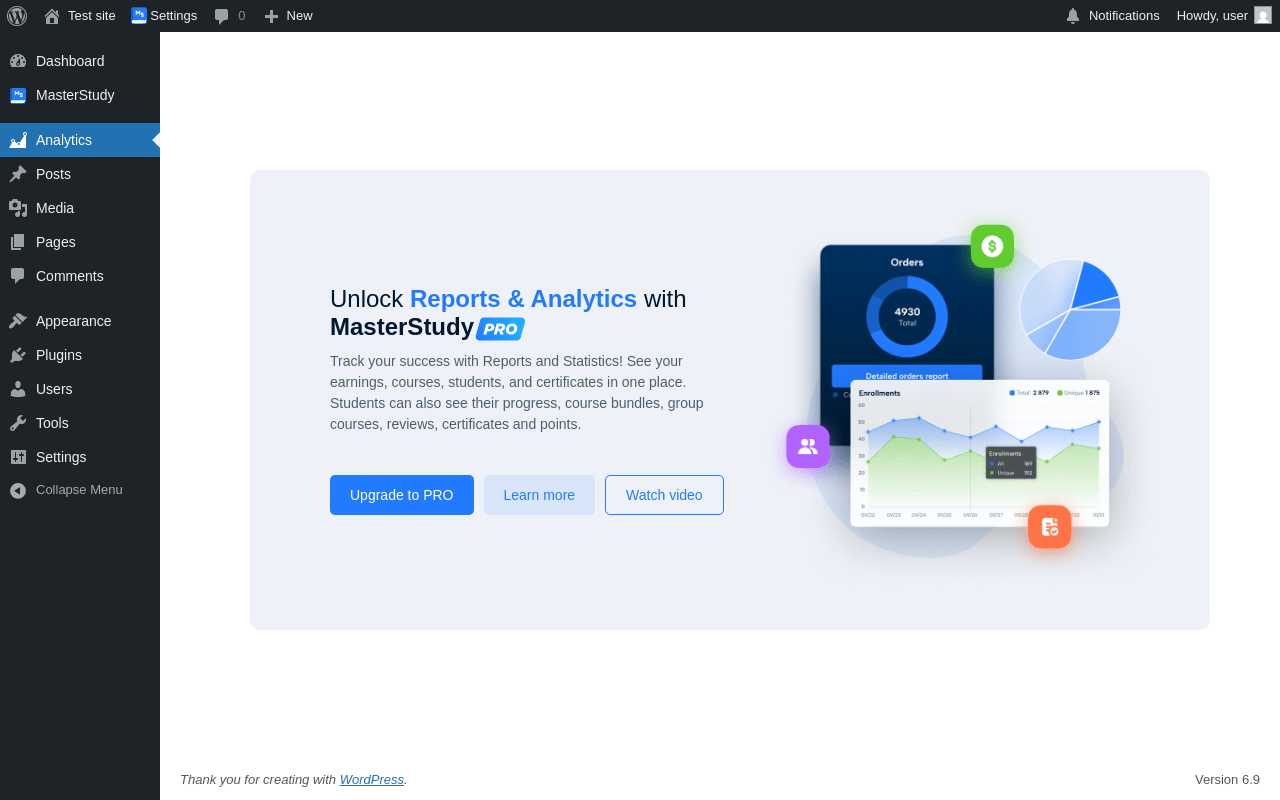Image resolution: width=1280 pixels, height=800 pixels.
Task: Select the Tools wrench icon
Action: (x=18, y=423)
